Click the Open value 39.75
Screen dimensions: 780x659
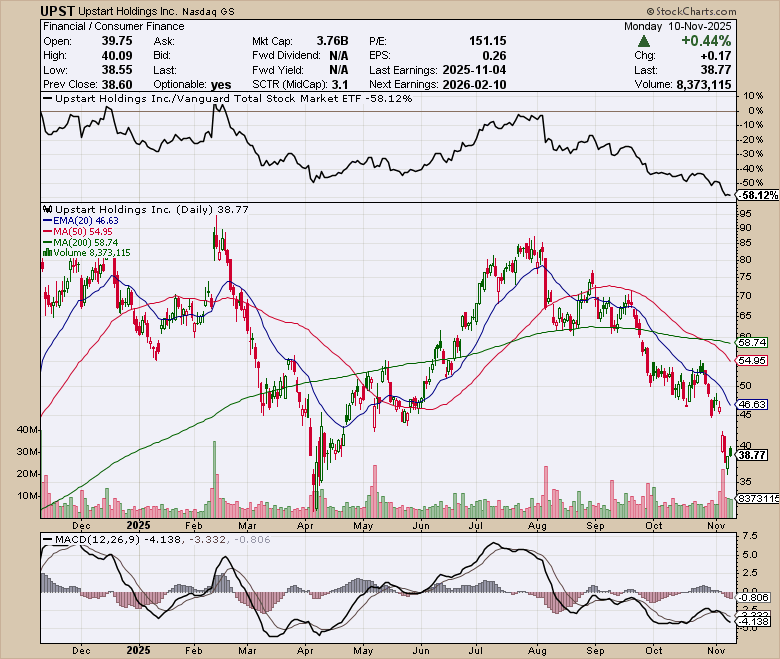point(117,41)
